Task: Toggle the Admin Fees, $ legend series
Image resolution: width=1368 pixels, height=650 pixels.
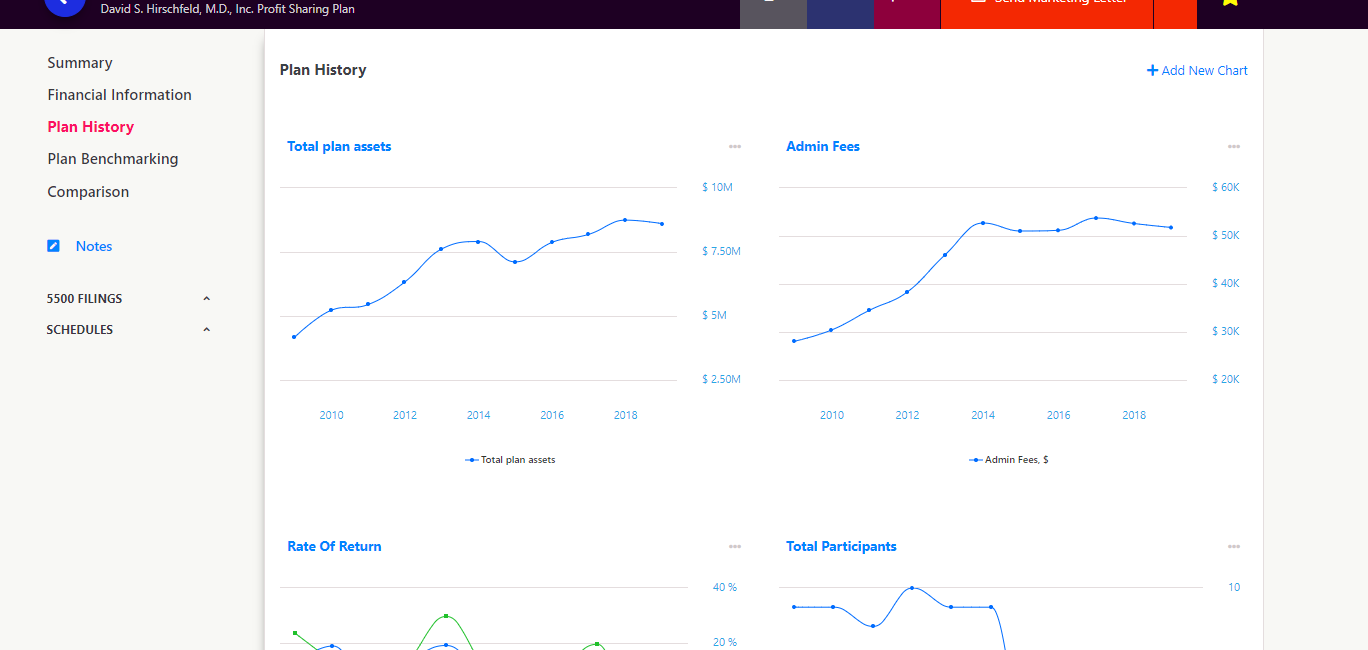Action: (1009, 460)
